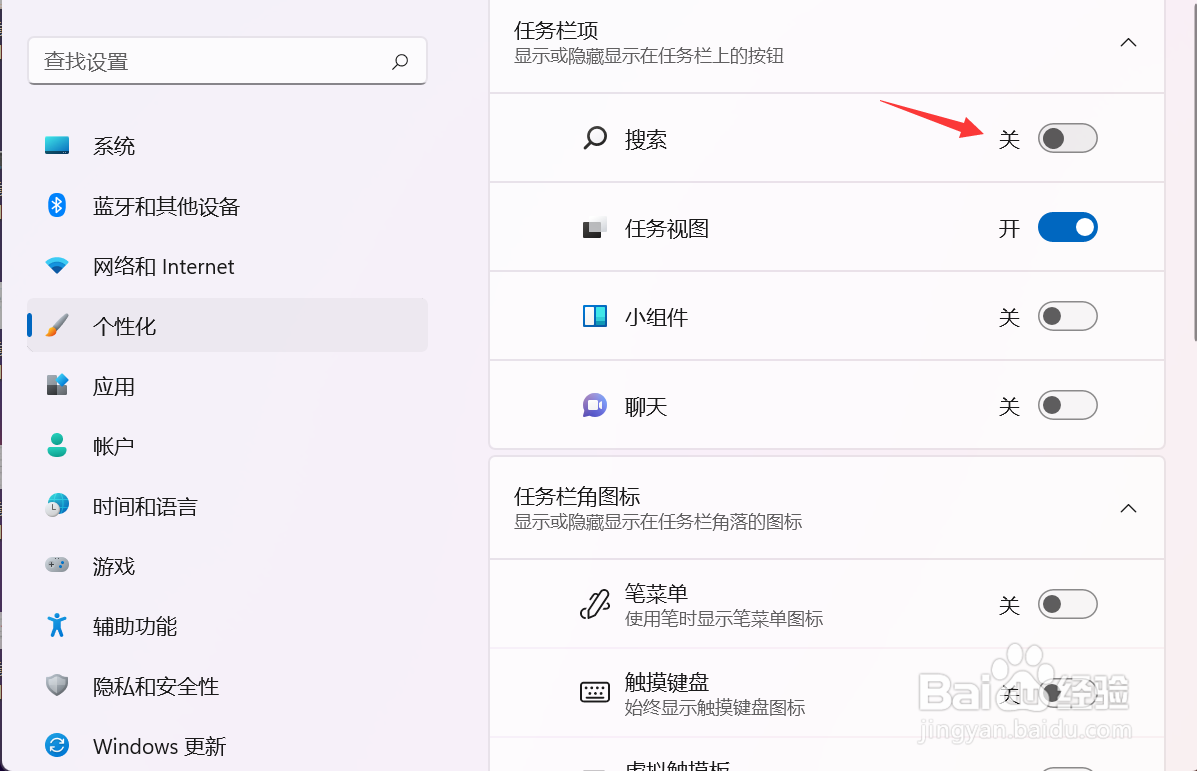Click the 聊天 row label
Viewport: 1197px width, 771px height.
[646, 406]
